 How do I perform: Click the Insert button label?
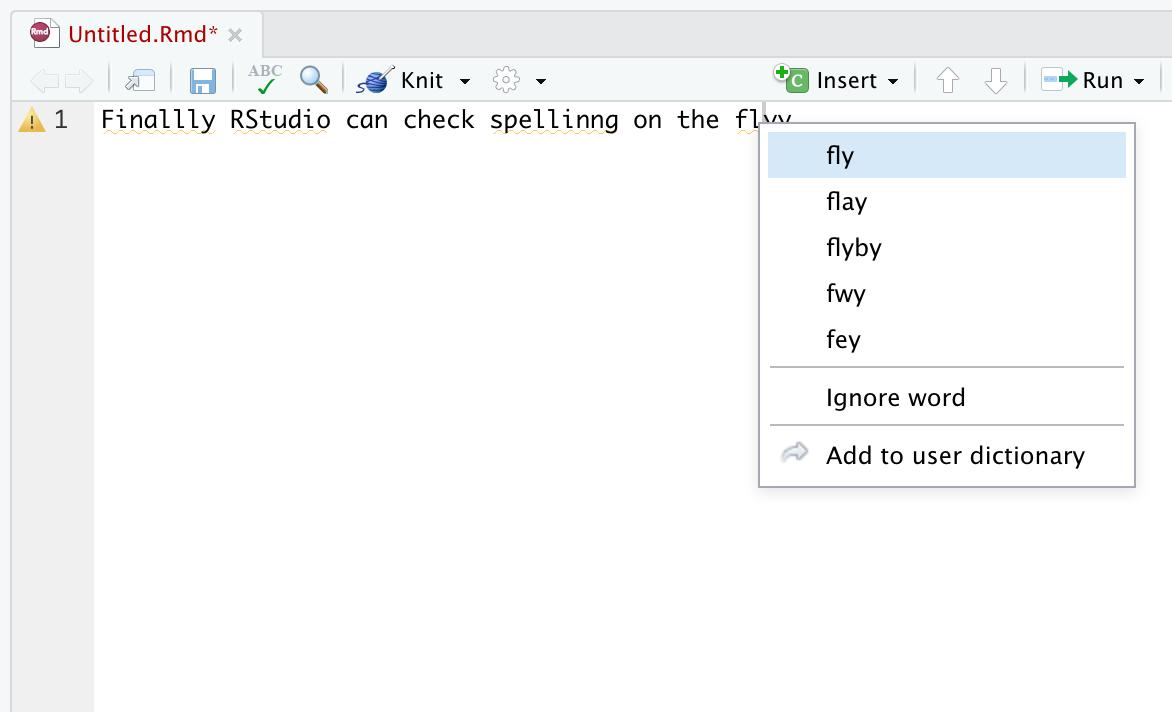pyautogui.click(x=846, y=80)
